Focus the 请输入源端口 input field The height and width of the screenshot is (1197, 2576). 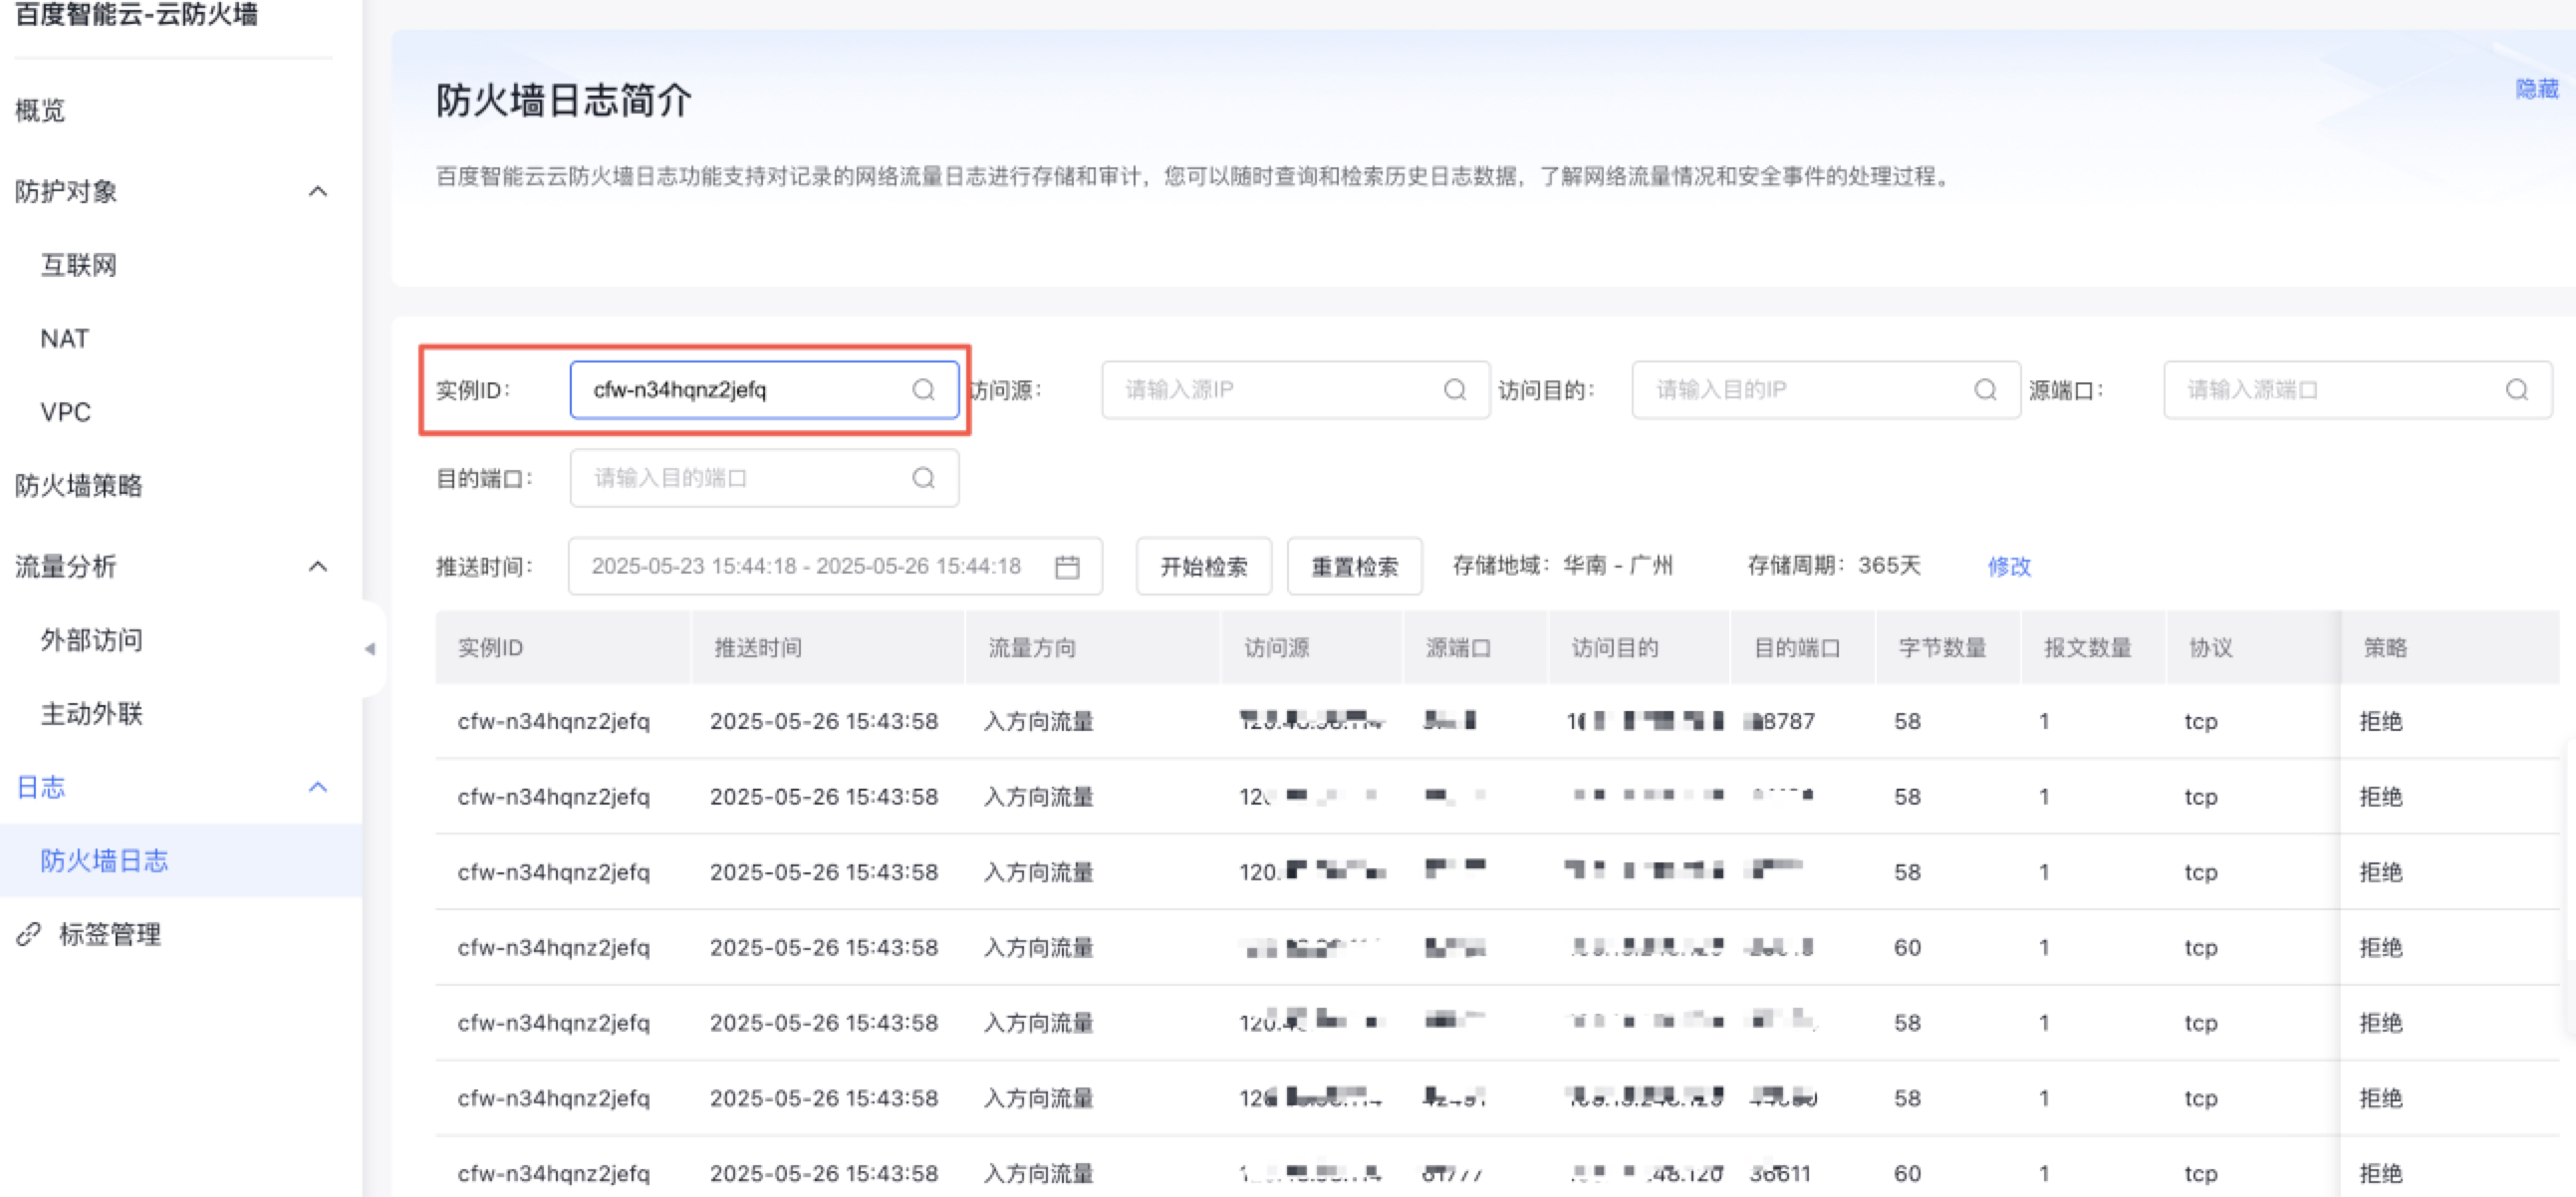point(2357,389)
